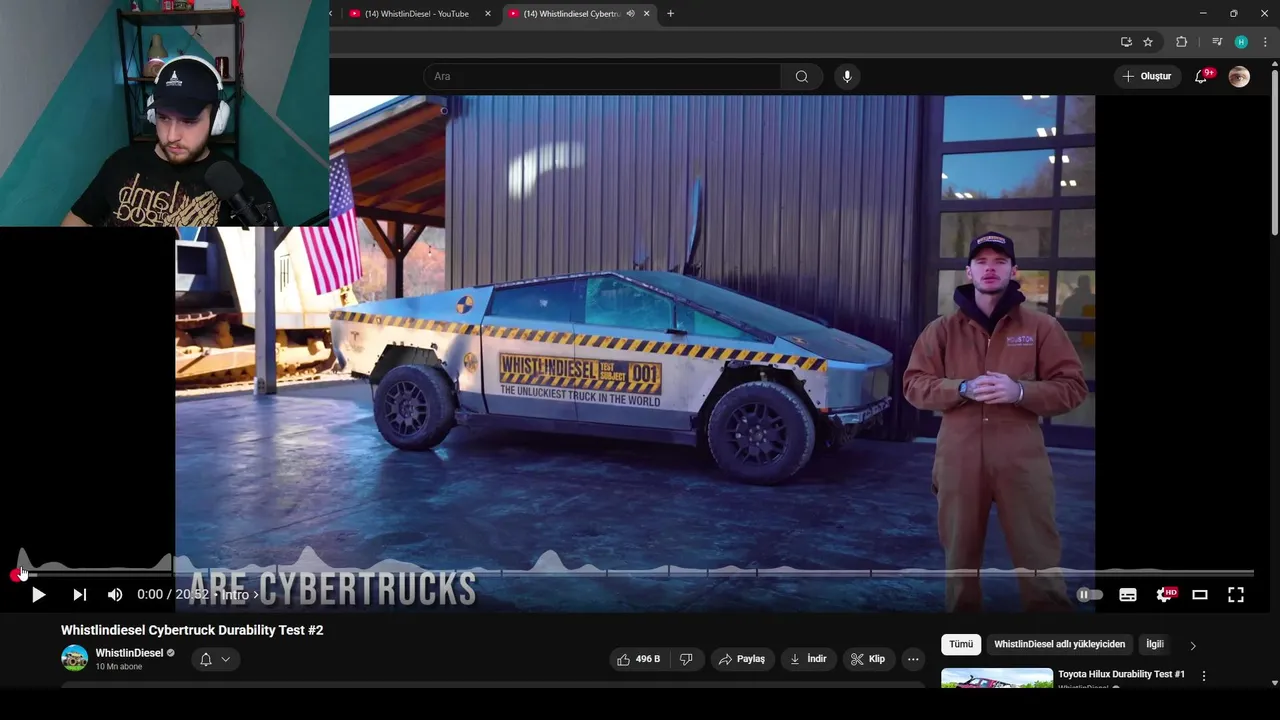Turn on subtitles with captions button

(x=1128, y=595)
